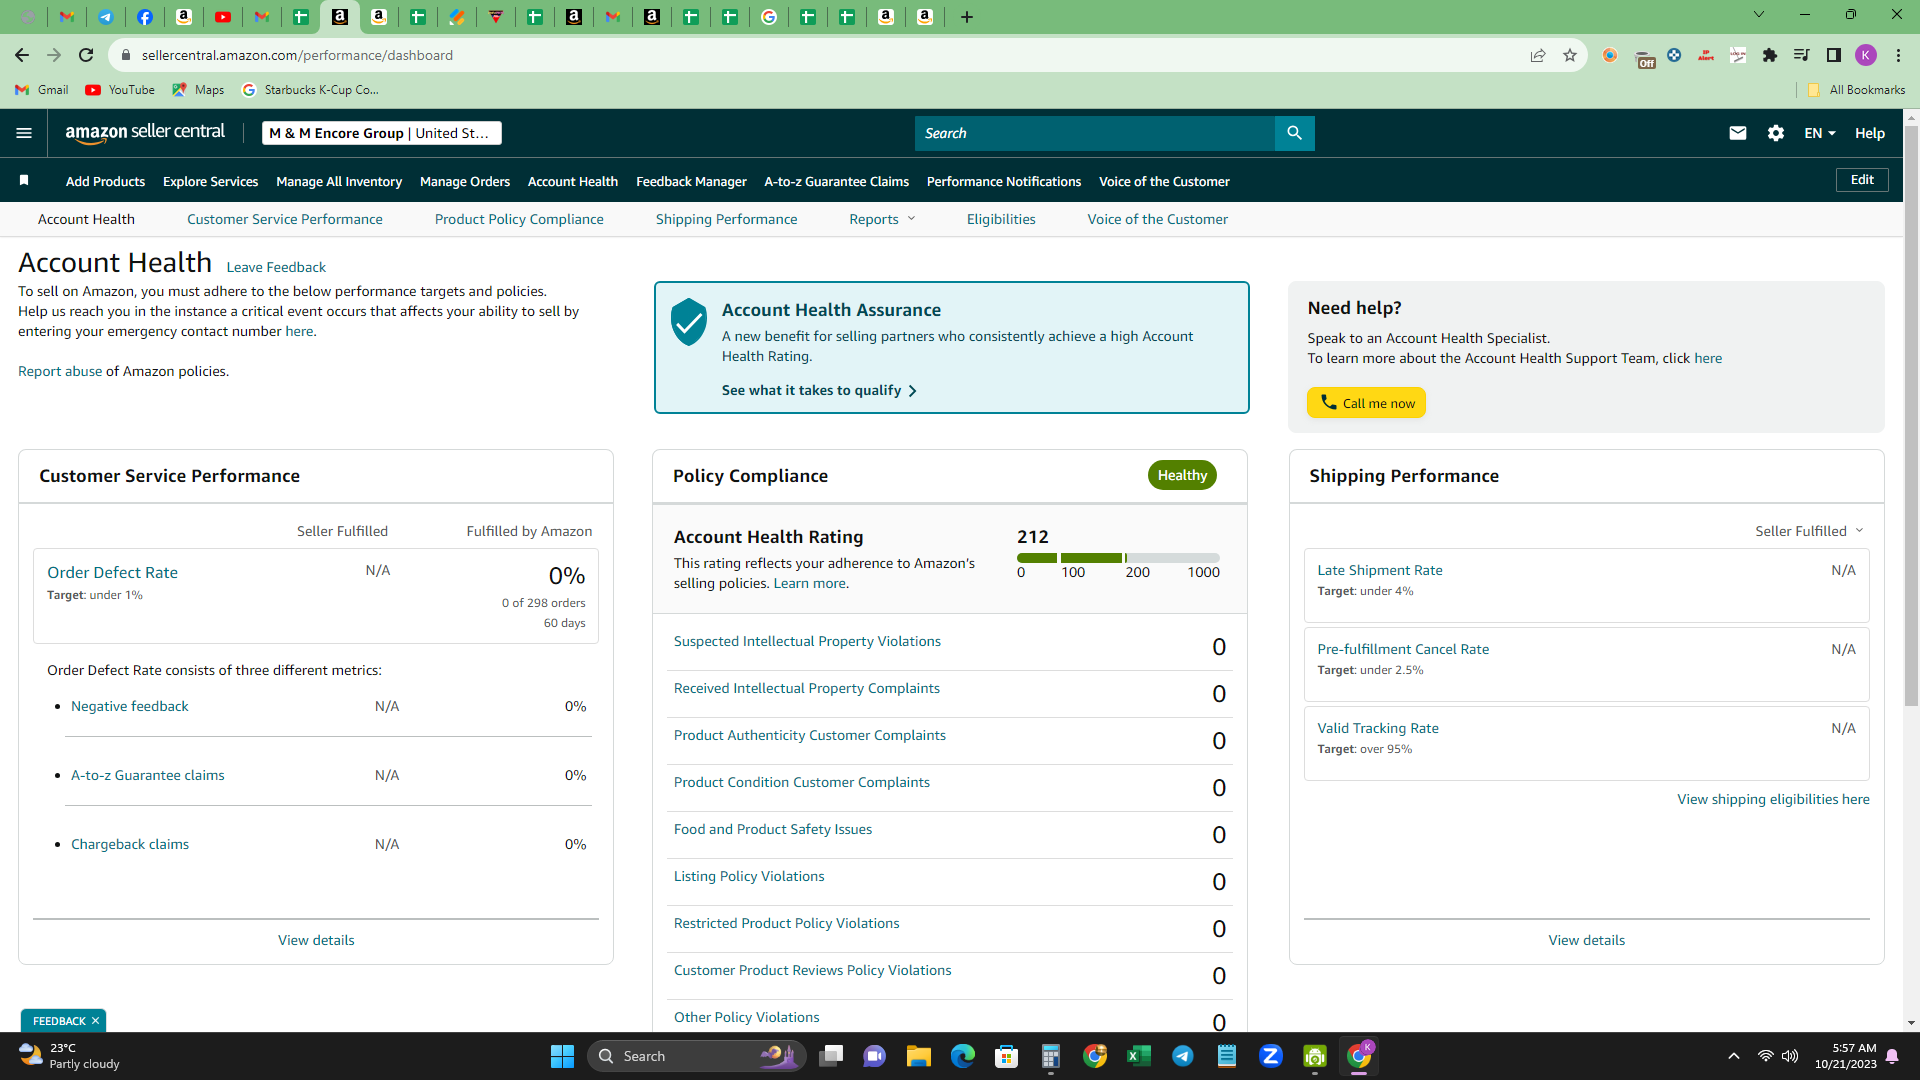Open the settings gear icon
The image size is (1920, 1080).
click(1776, 133)
